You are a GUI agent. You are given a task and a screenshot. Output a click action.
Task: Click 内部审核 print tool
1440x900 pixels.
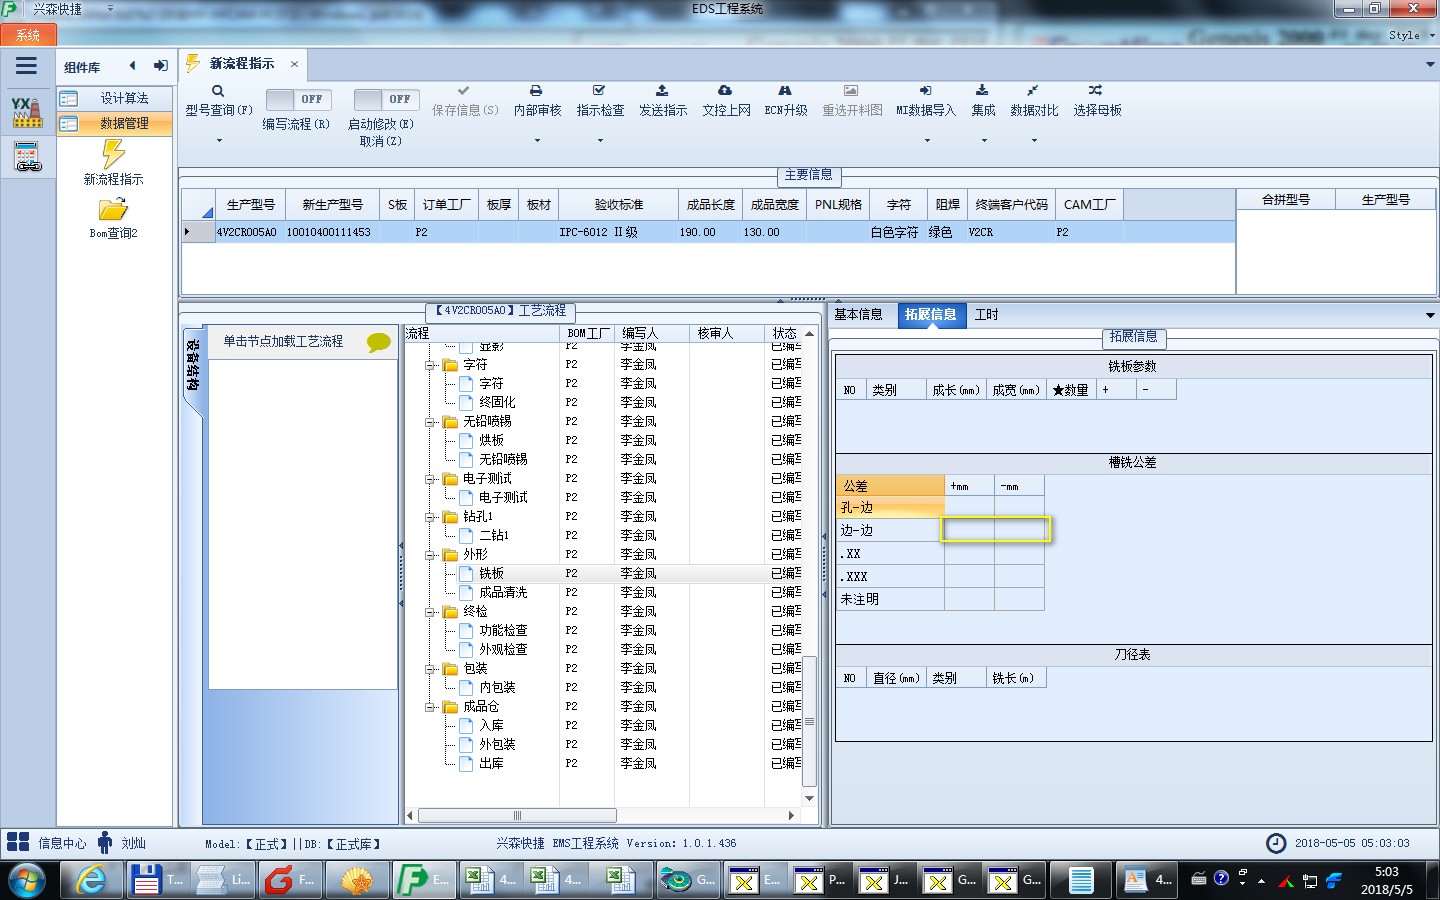[x=537, y=101]
